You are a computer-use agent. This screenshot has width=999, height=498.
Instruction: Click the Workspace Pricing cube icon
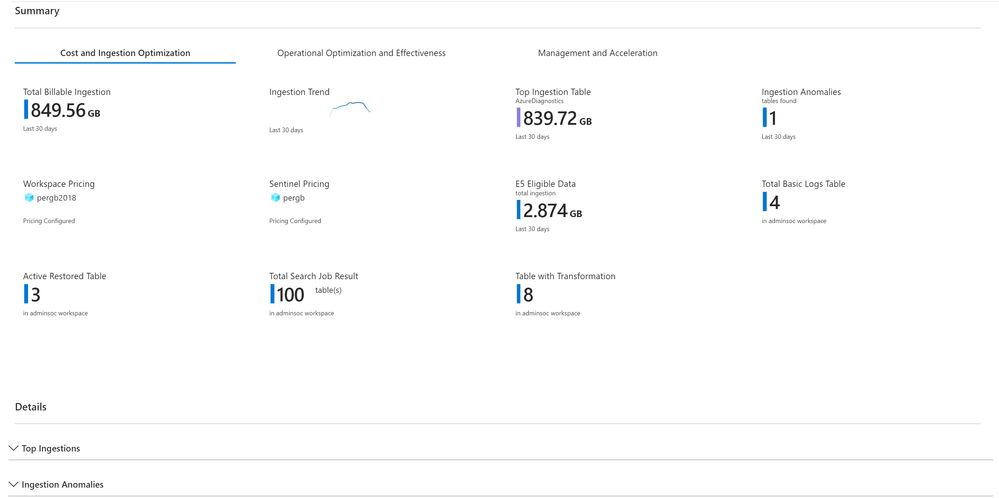point(29,198)
